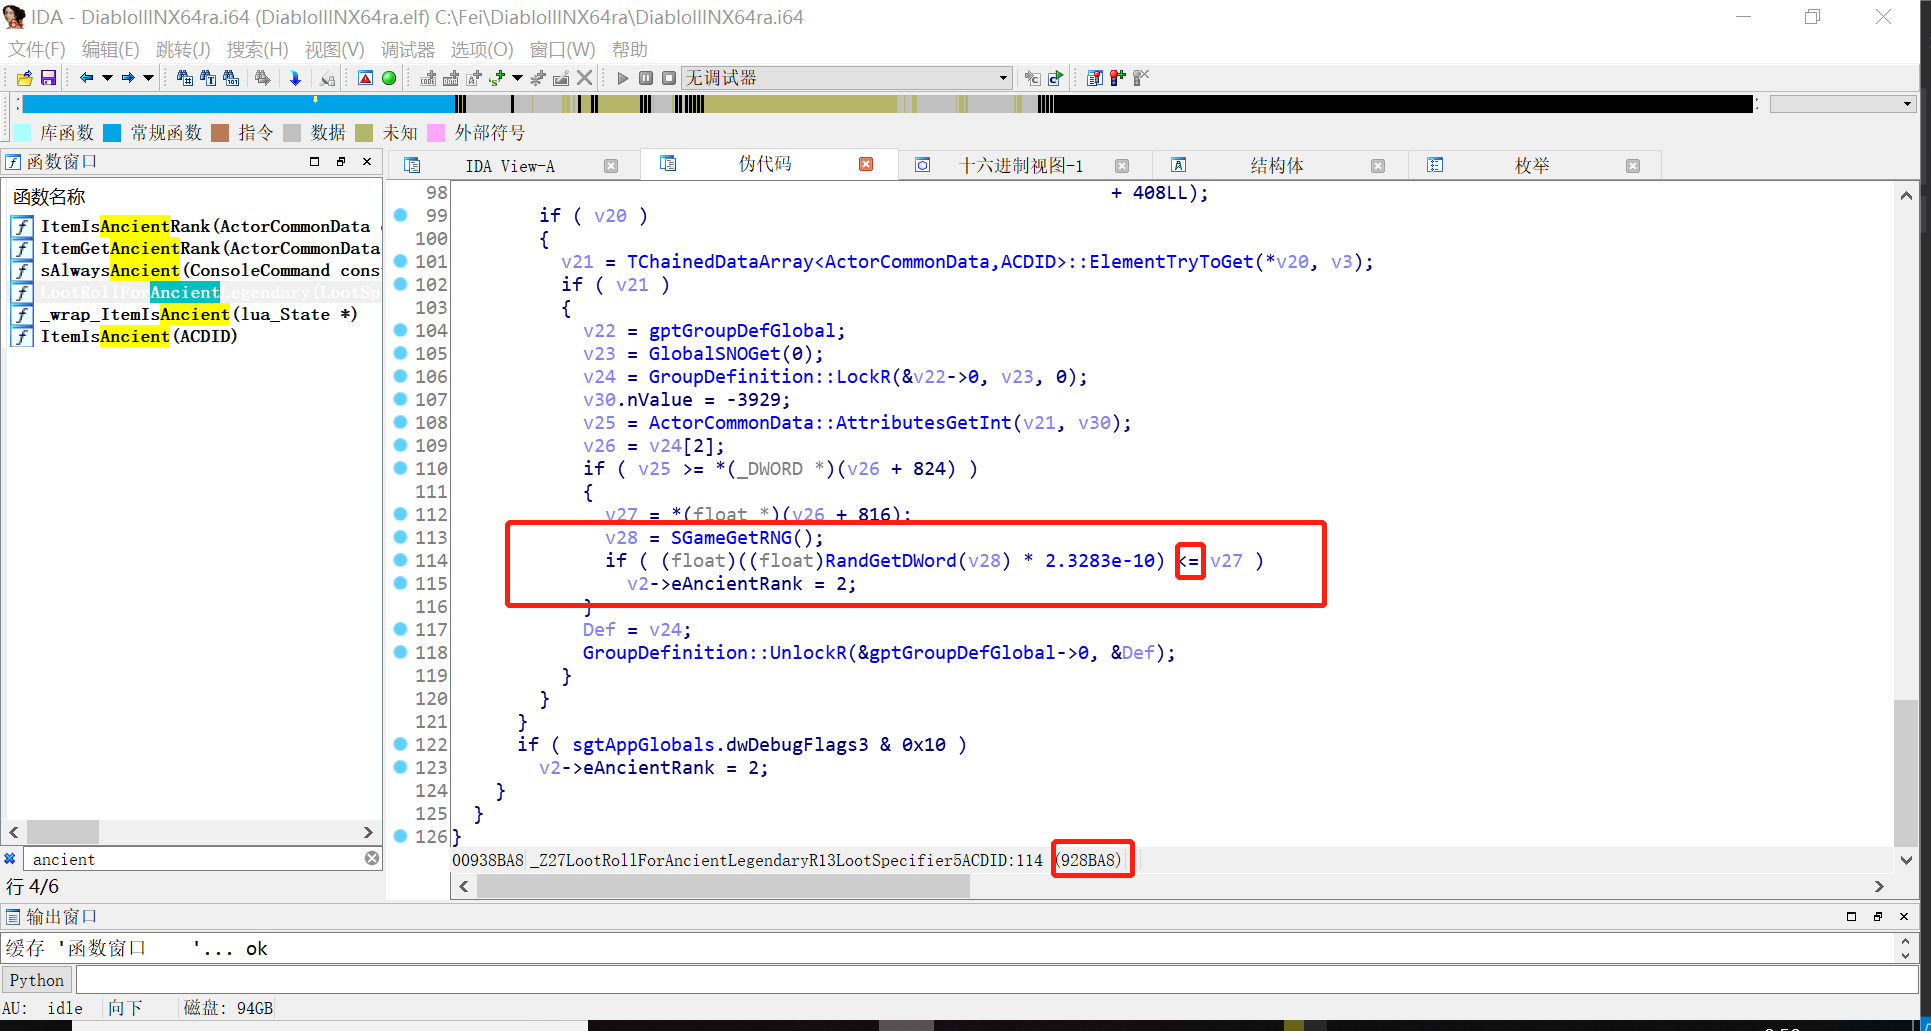Jump forward with the right arrow

click(x=128, y=78)
